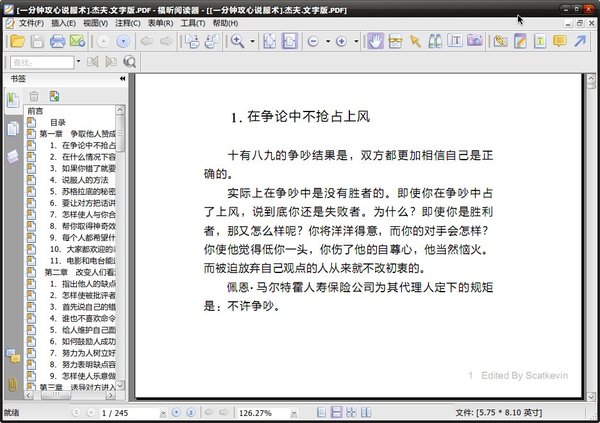Click the find previous icon beside search box
Viewport: 600px width, 423px height.
93,62
